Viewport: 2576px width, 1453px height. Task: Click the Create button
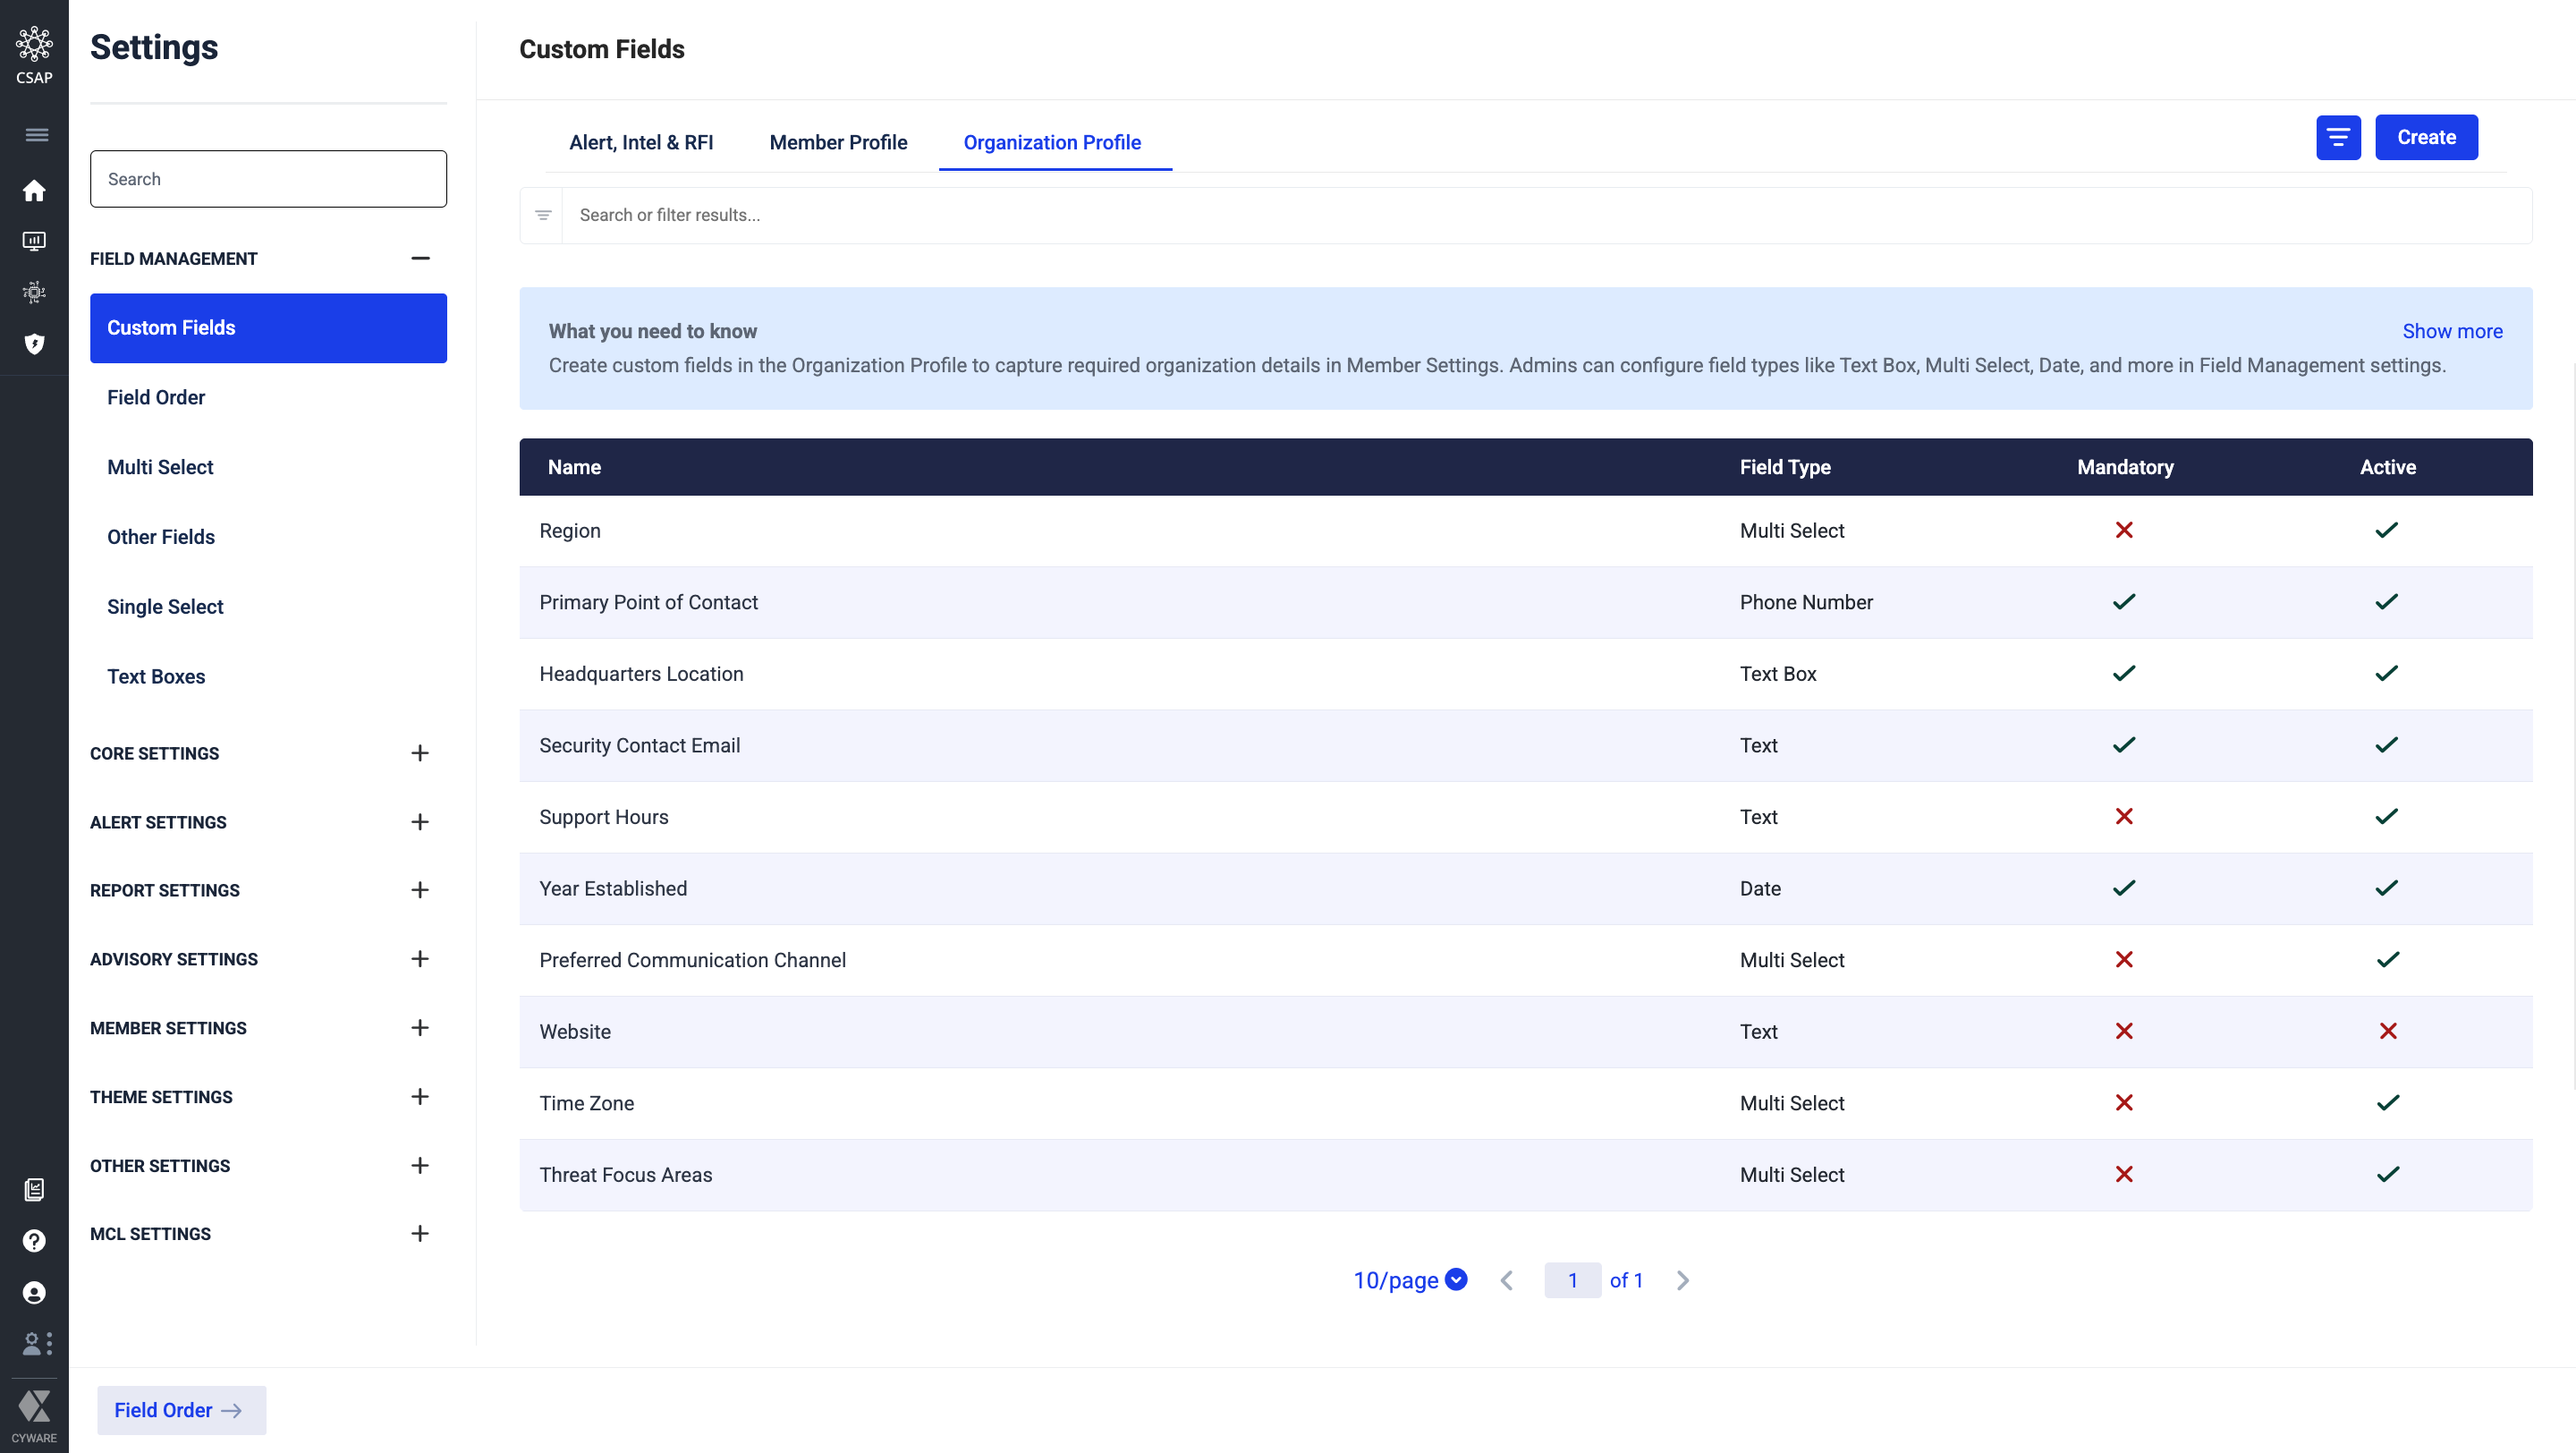point(2425,137)
